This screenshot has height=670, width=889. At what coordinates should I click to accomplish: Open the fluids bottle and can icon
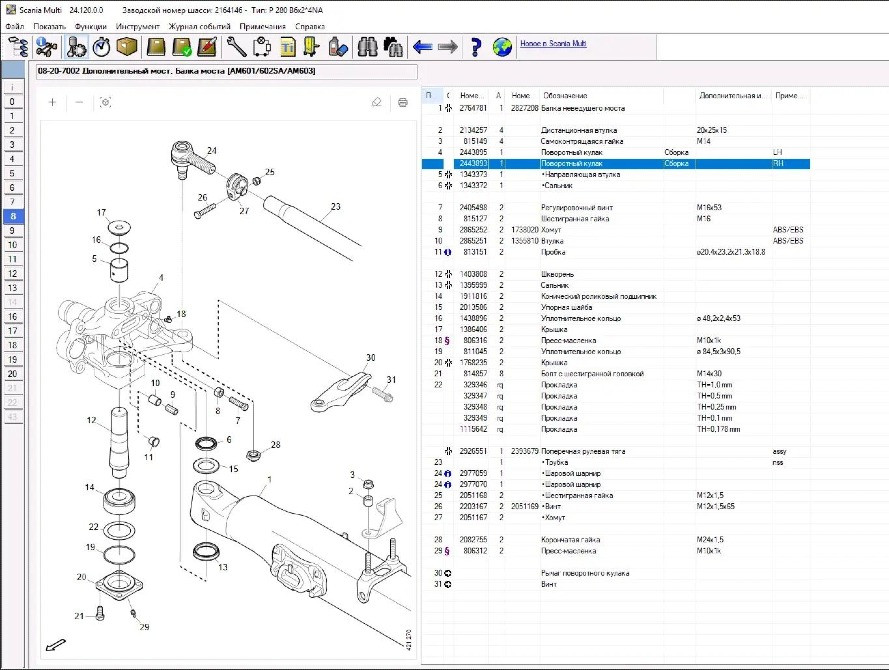[338, 46]
